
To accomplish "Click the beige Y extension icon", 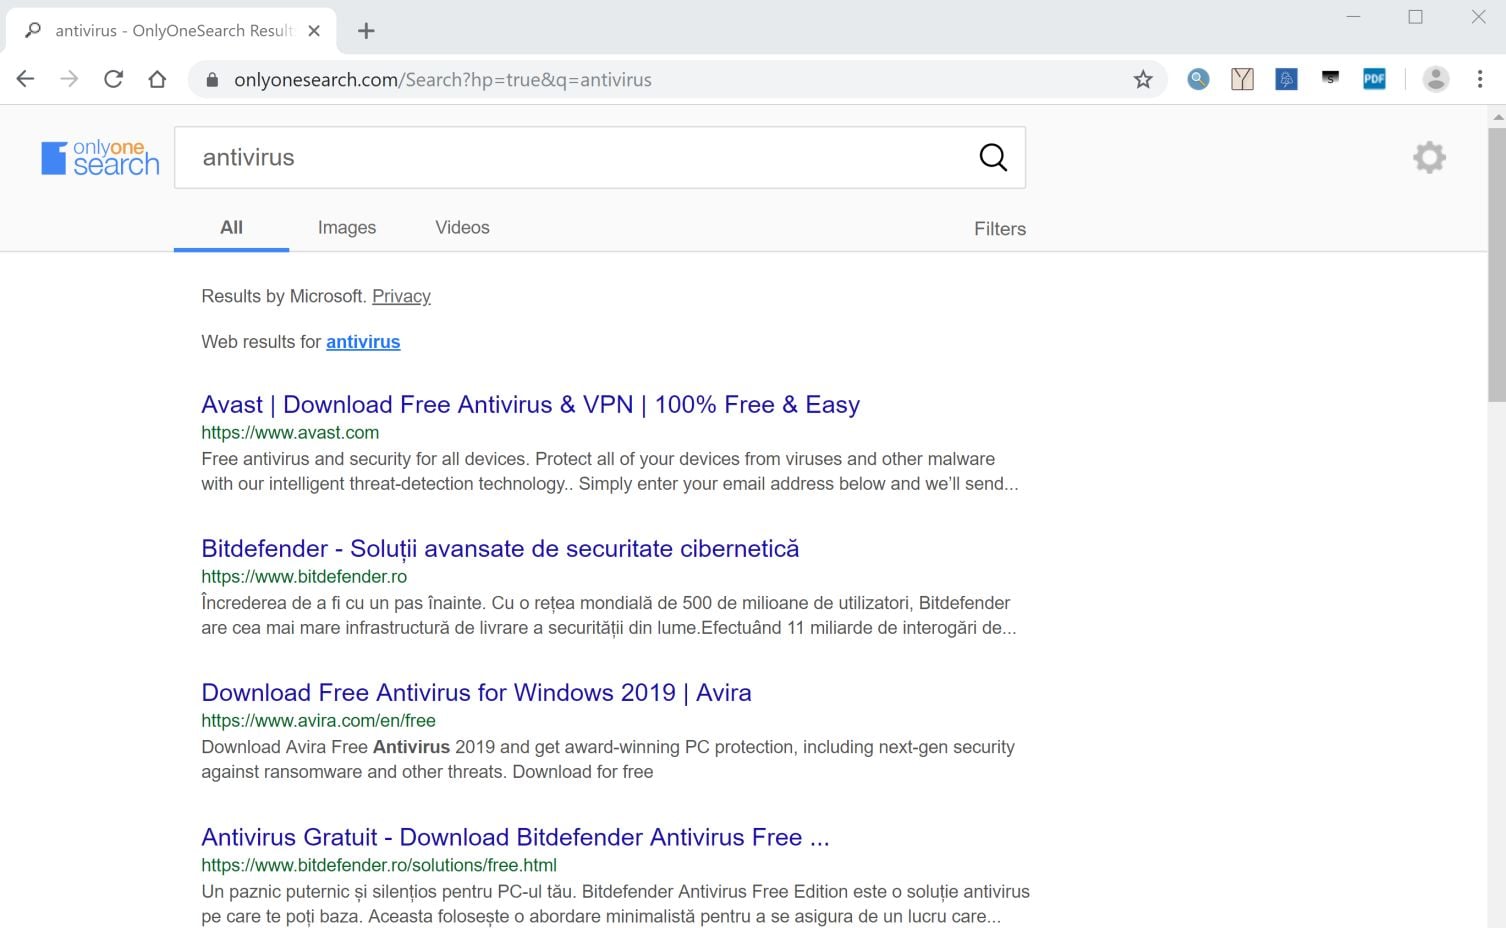I will pyautogui.click(x=1242, y=80).
